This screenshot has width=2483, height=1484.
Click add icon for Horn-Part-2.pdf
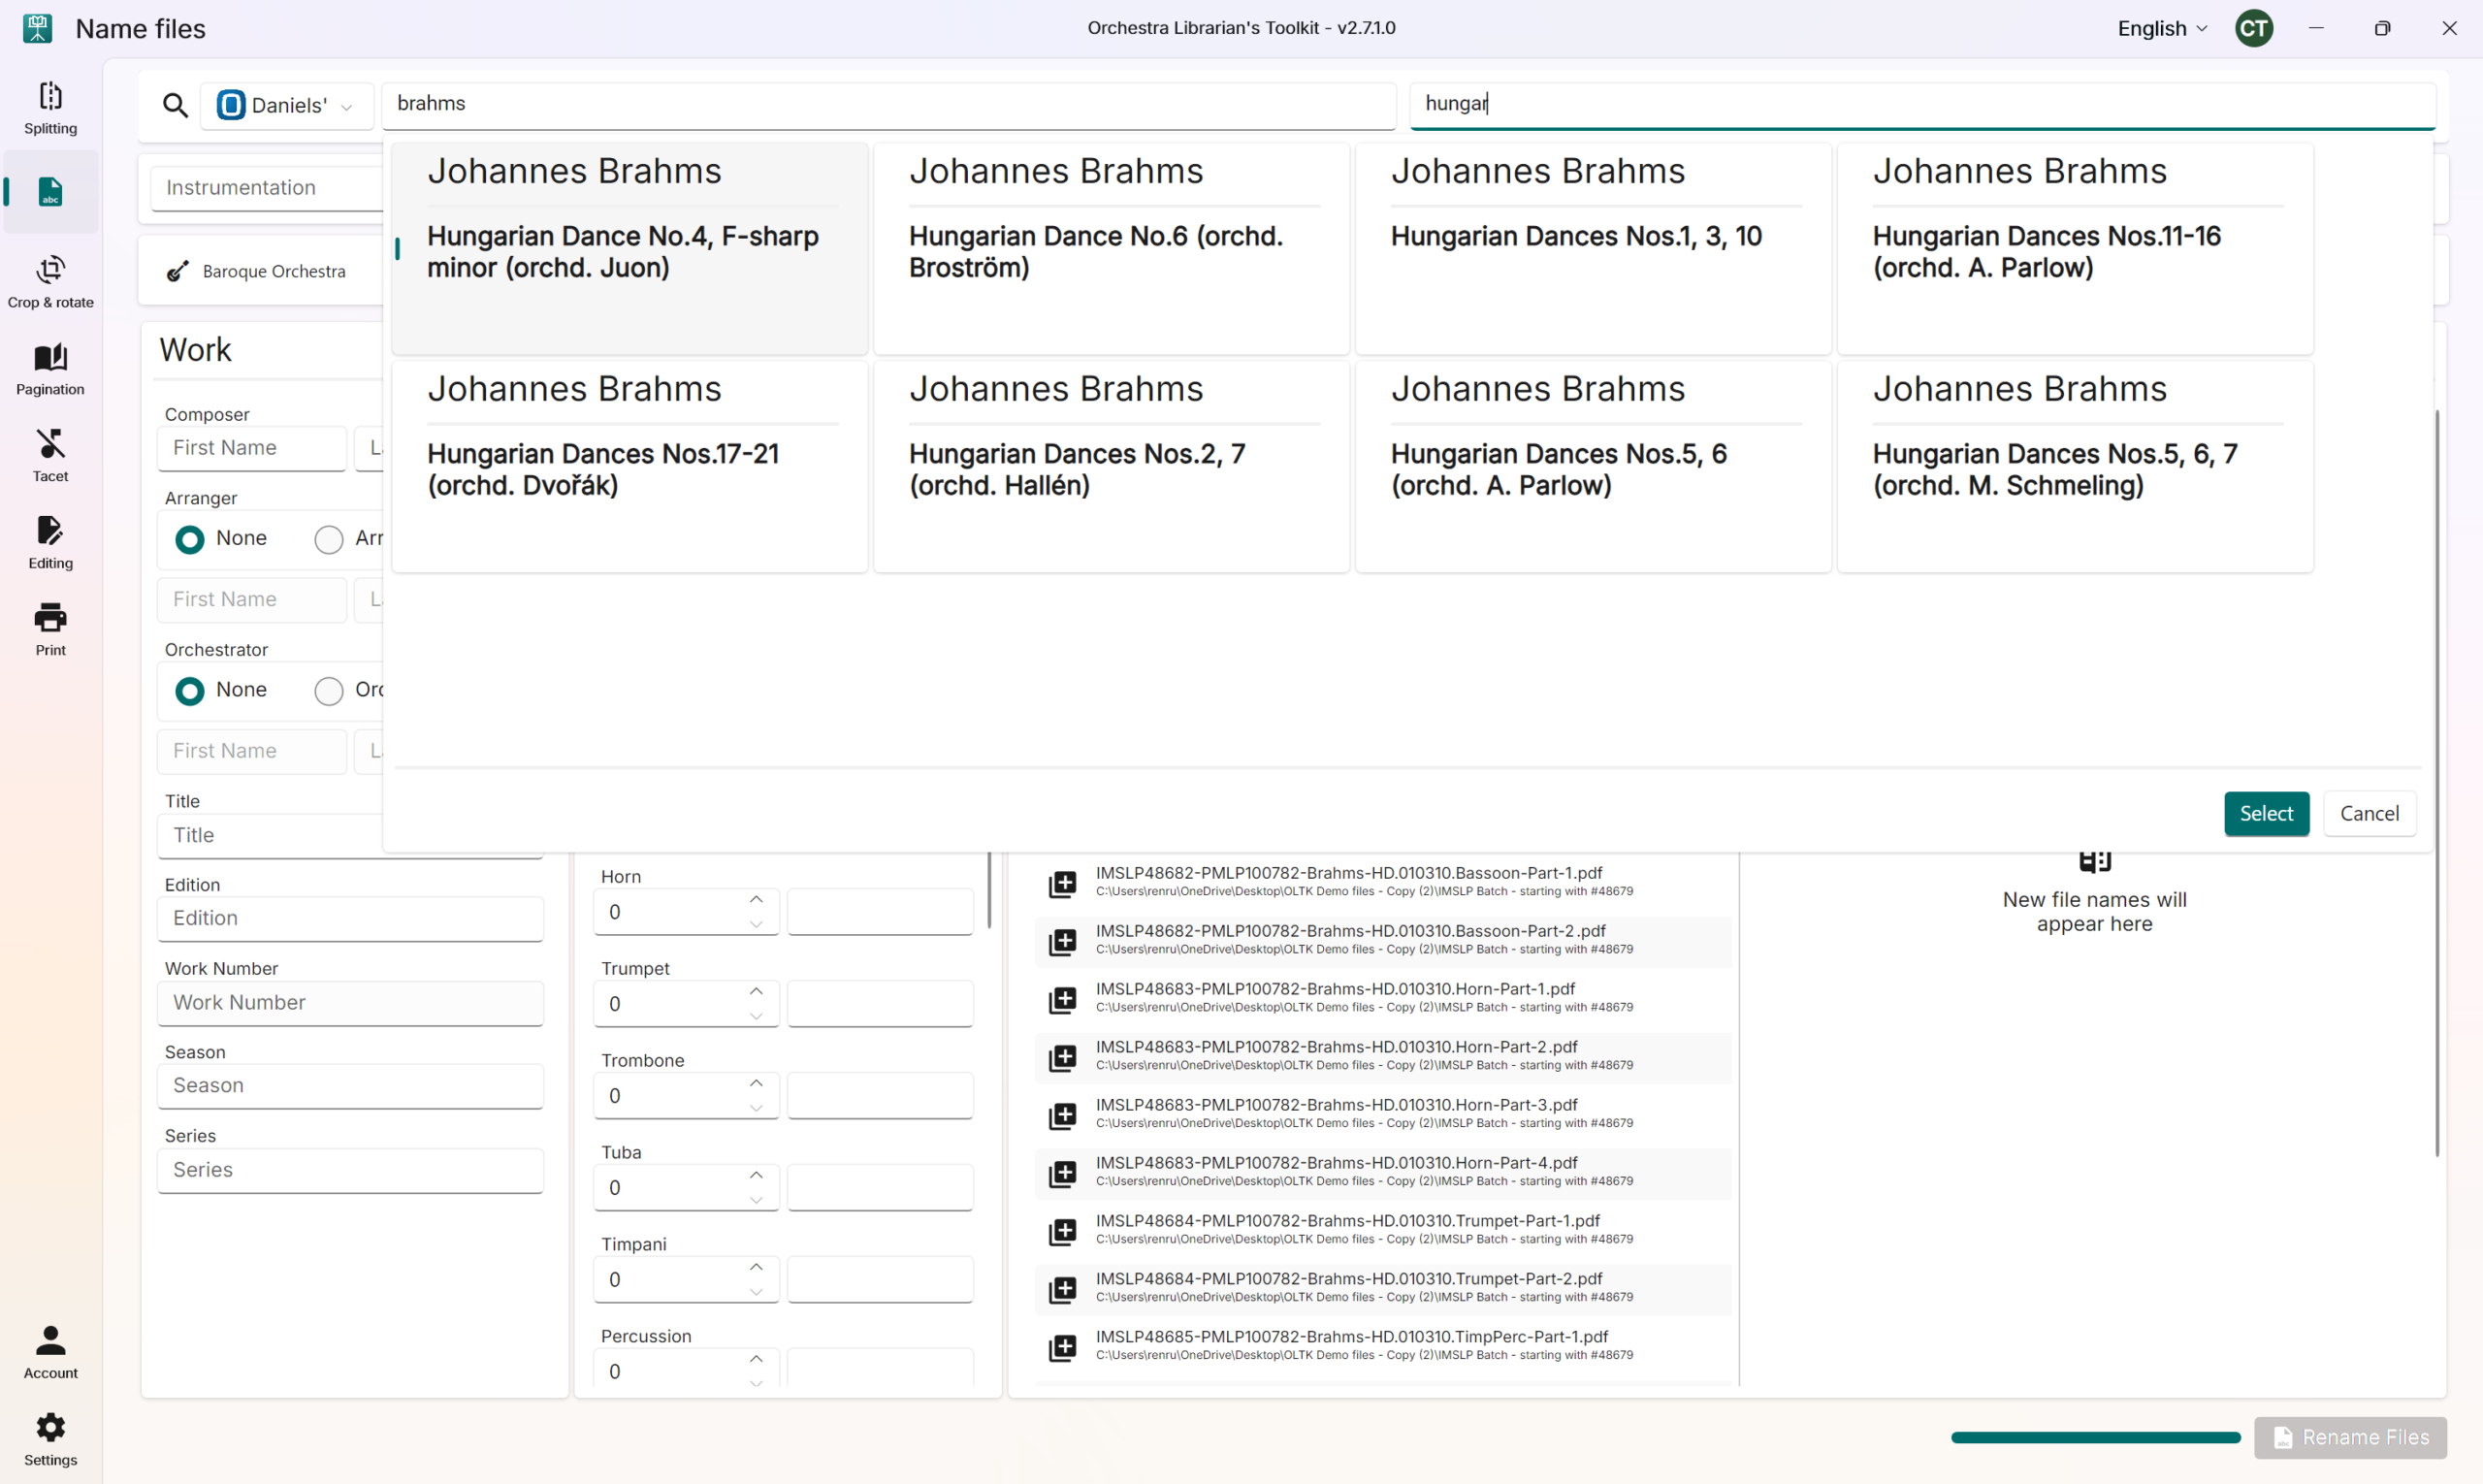pos(1062,1057)
